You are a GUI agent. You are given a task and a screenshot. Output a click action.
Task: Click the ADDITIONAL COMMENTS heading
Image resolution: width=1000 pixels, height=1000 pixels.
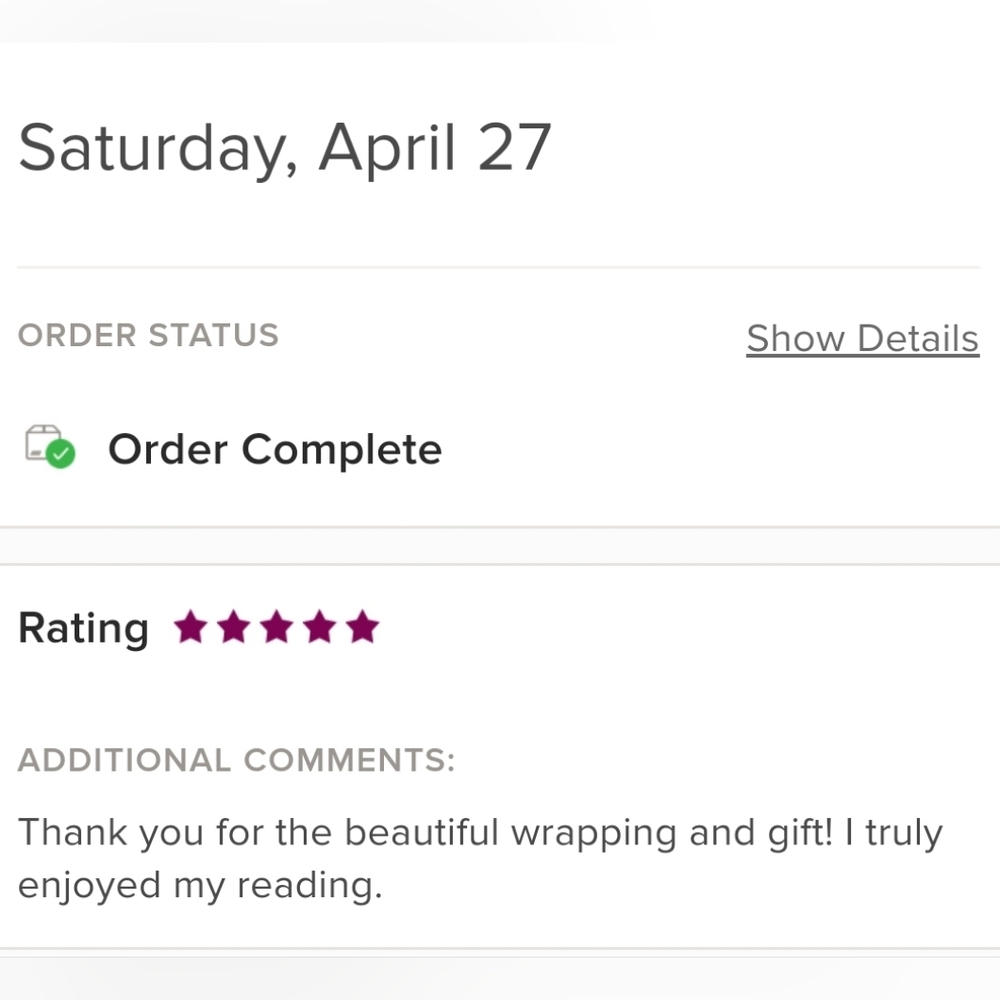[x=236, y=760]
